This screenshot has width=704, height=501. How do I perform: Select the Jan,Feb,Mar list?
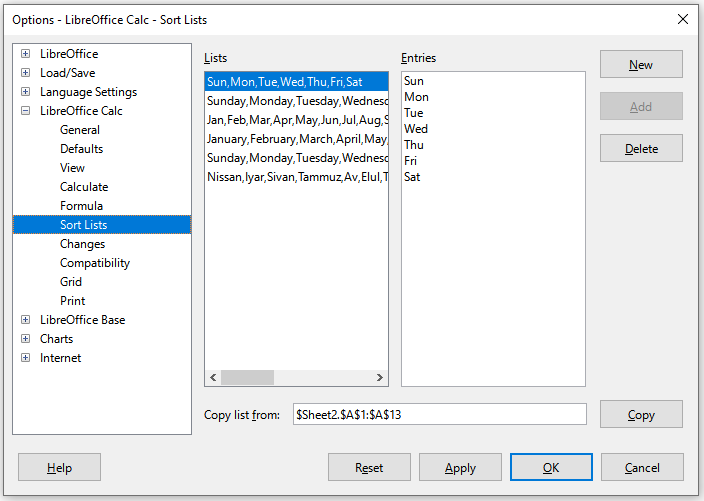pos(296,120)
